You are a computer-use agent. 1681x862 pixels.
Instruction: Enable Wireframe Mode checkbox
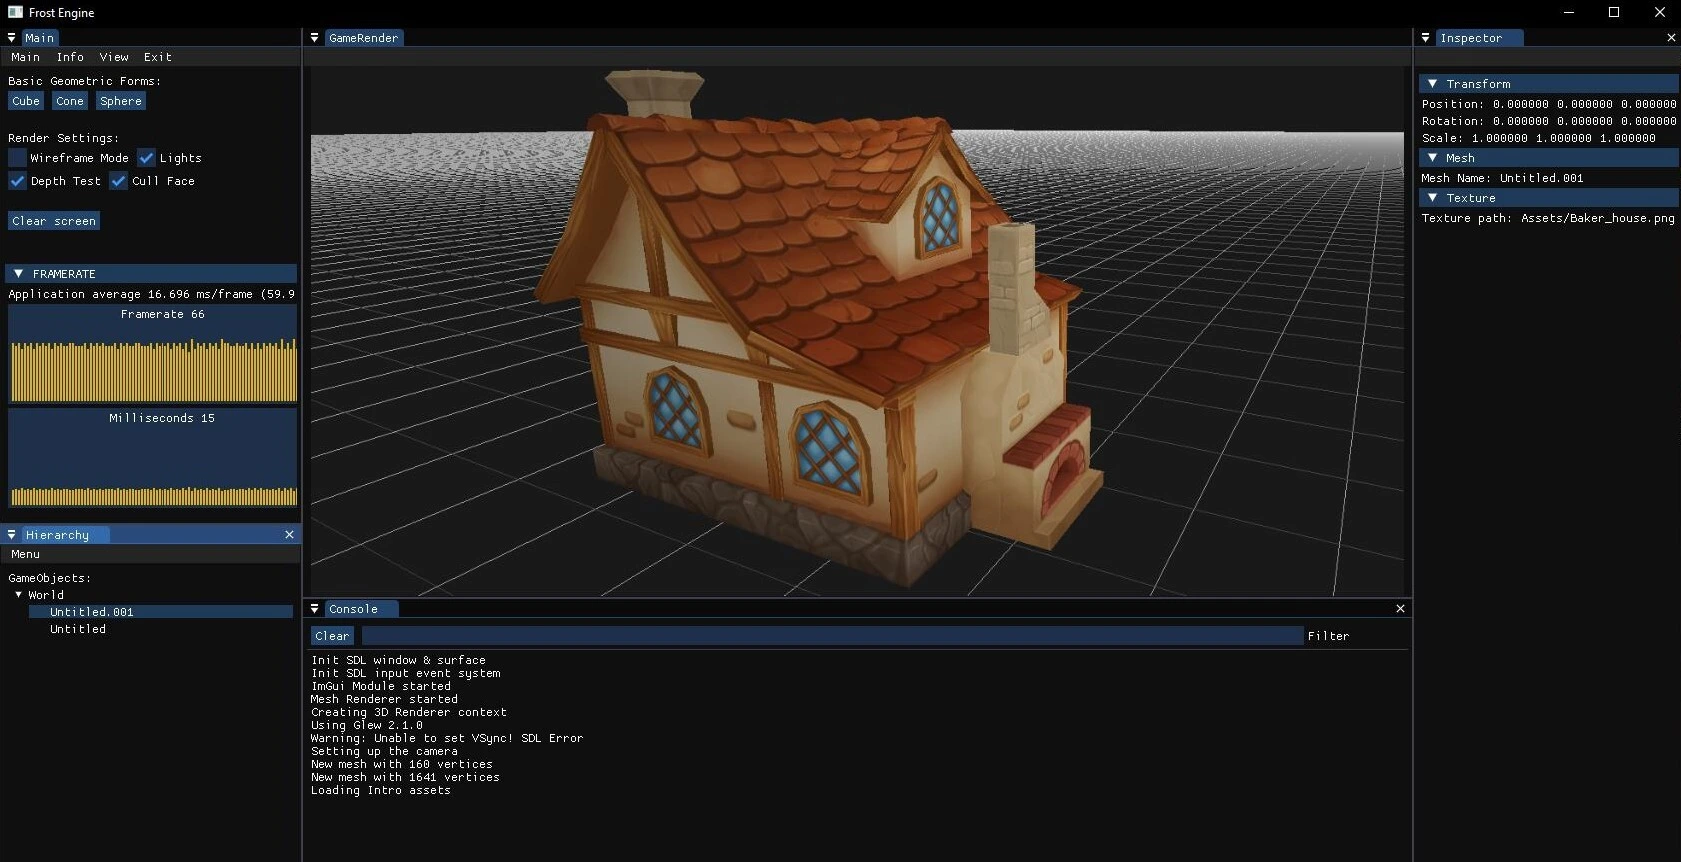click(17, 158)
